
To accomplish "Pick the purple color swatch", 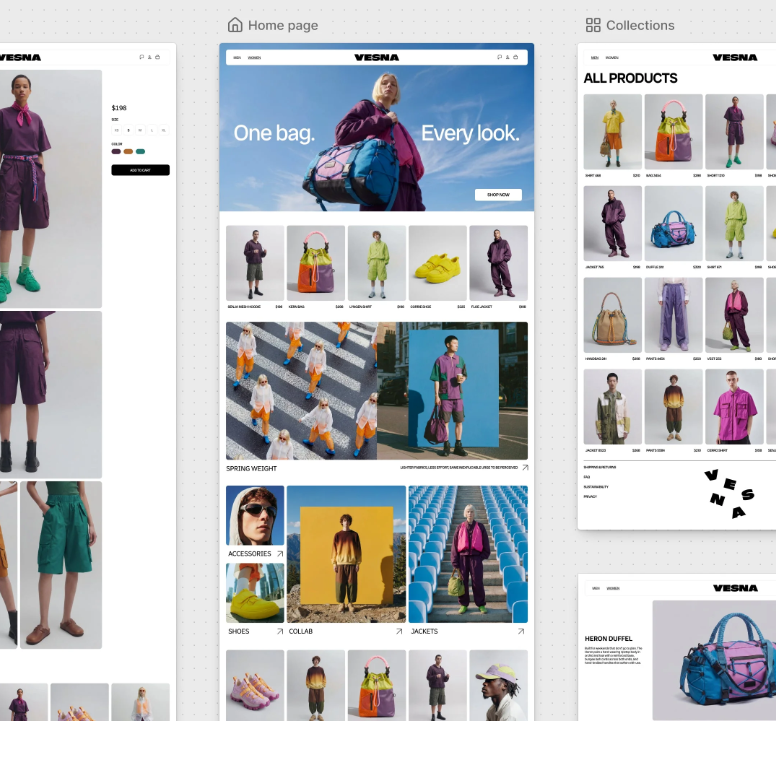I will click(116, 151).
